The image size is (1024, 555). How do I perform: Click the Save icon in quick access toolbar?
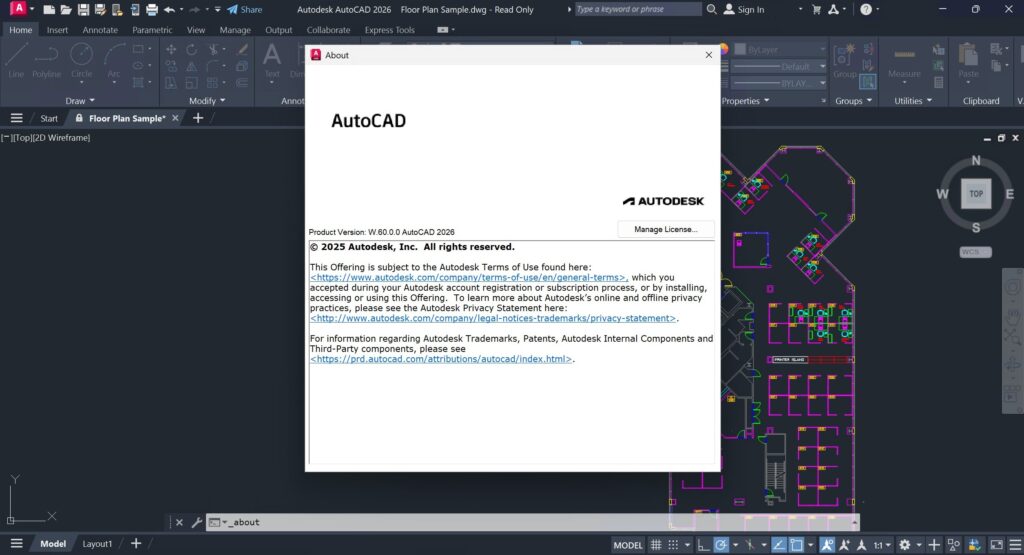(x=83, y=10)
